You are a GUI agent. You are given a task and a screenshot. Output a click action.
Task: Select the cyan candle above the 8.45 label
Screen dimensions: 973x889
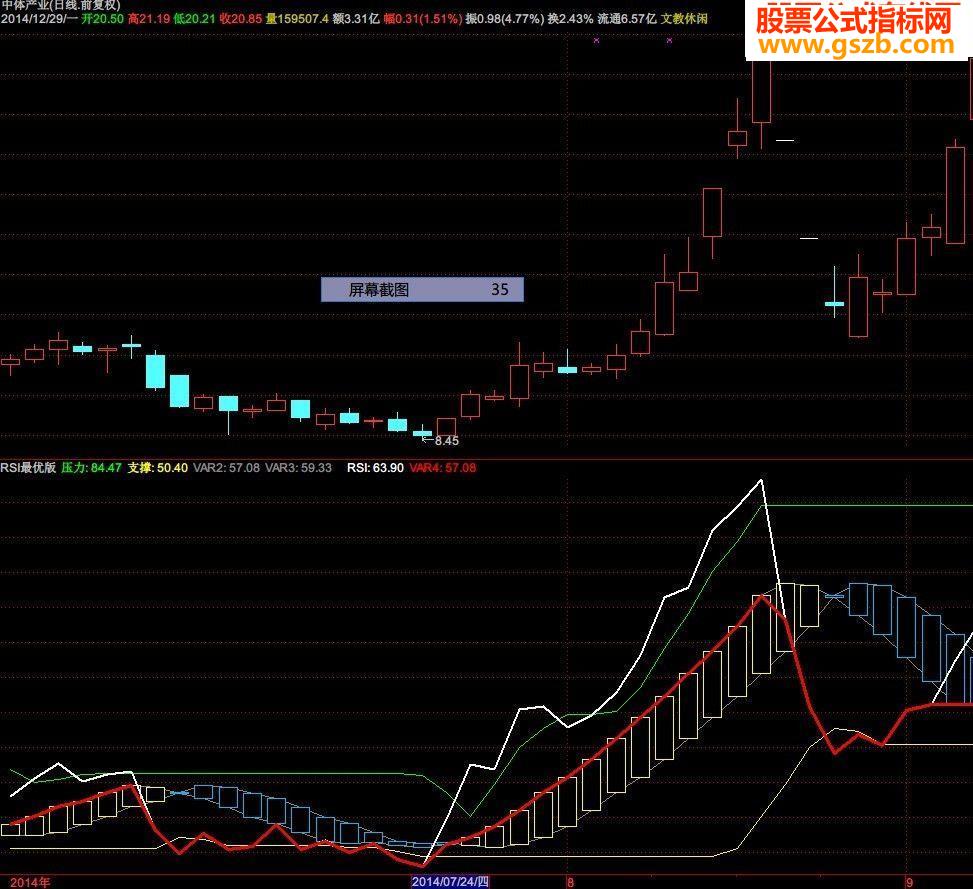click(x=423, y=432)
